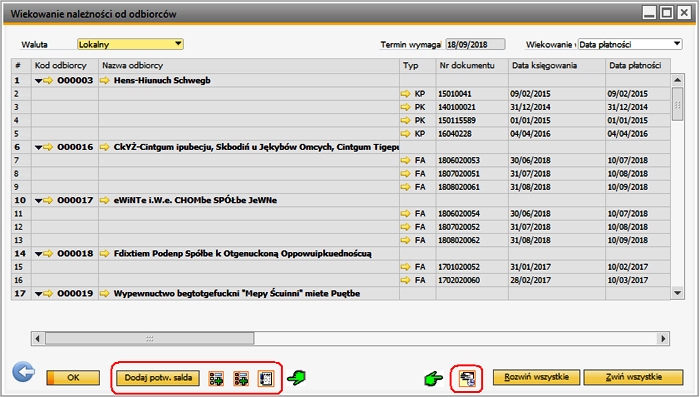Click the horizontal scrollbar thumb
Screen dimensions: 700x397
pyautogui.click(x=150, y=338)
